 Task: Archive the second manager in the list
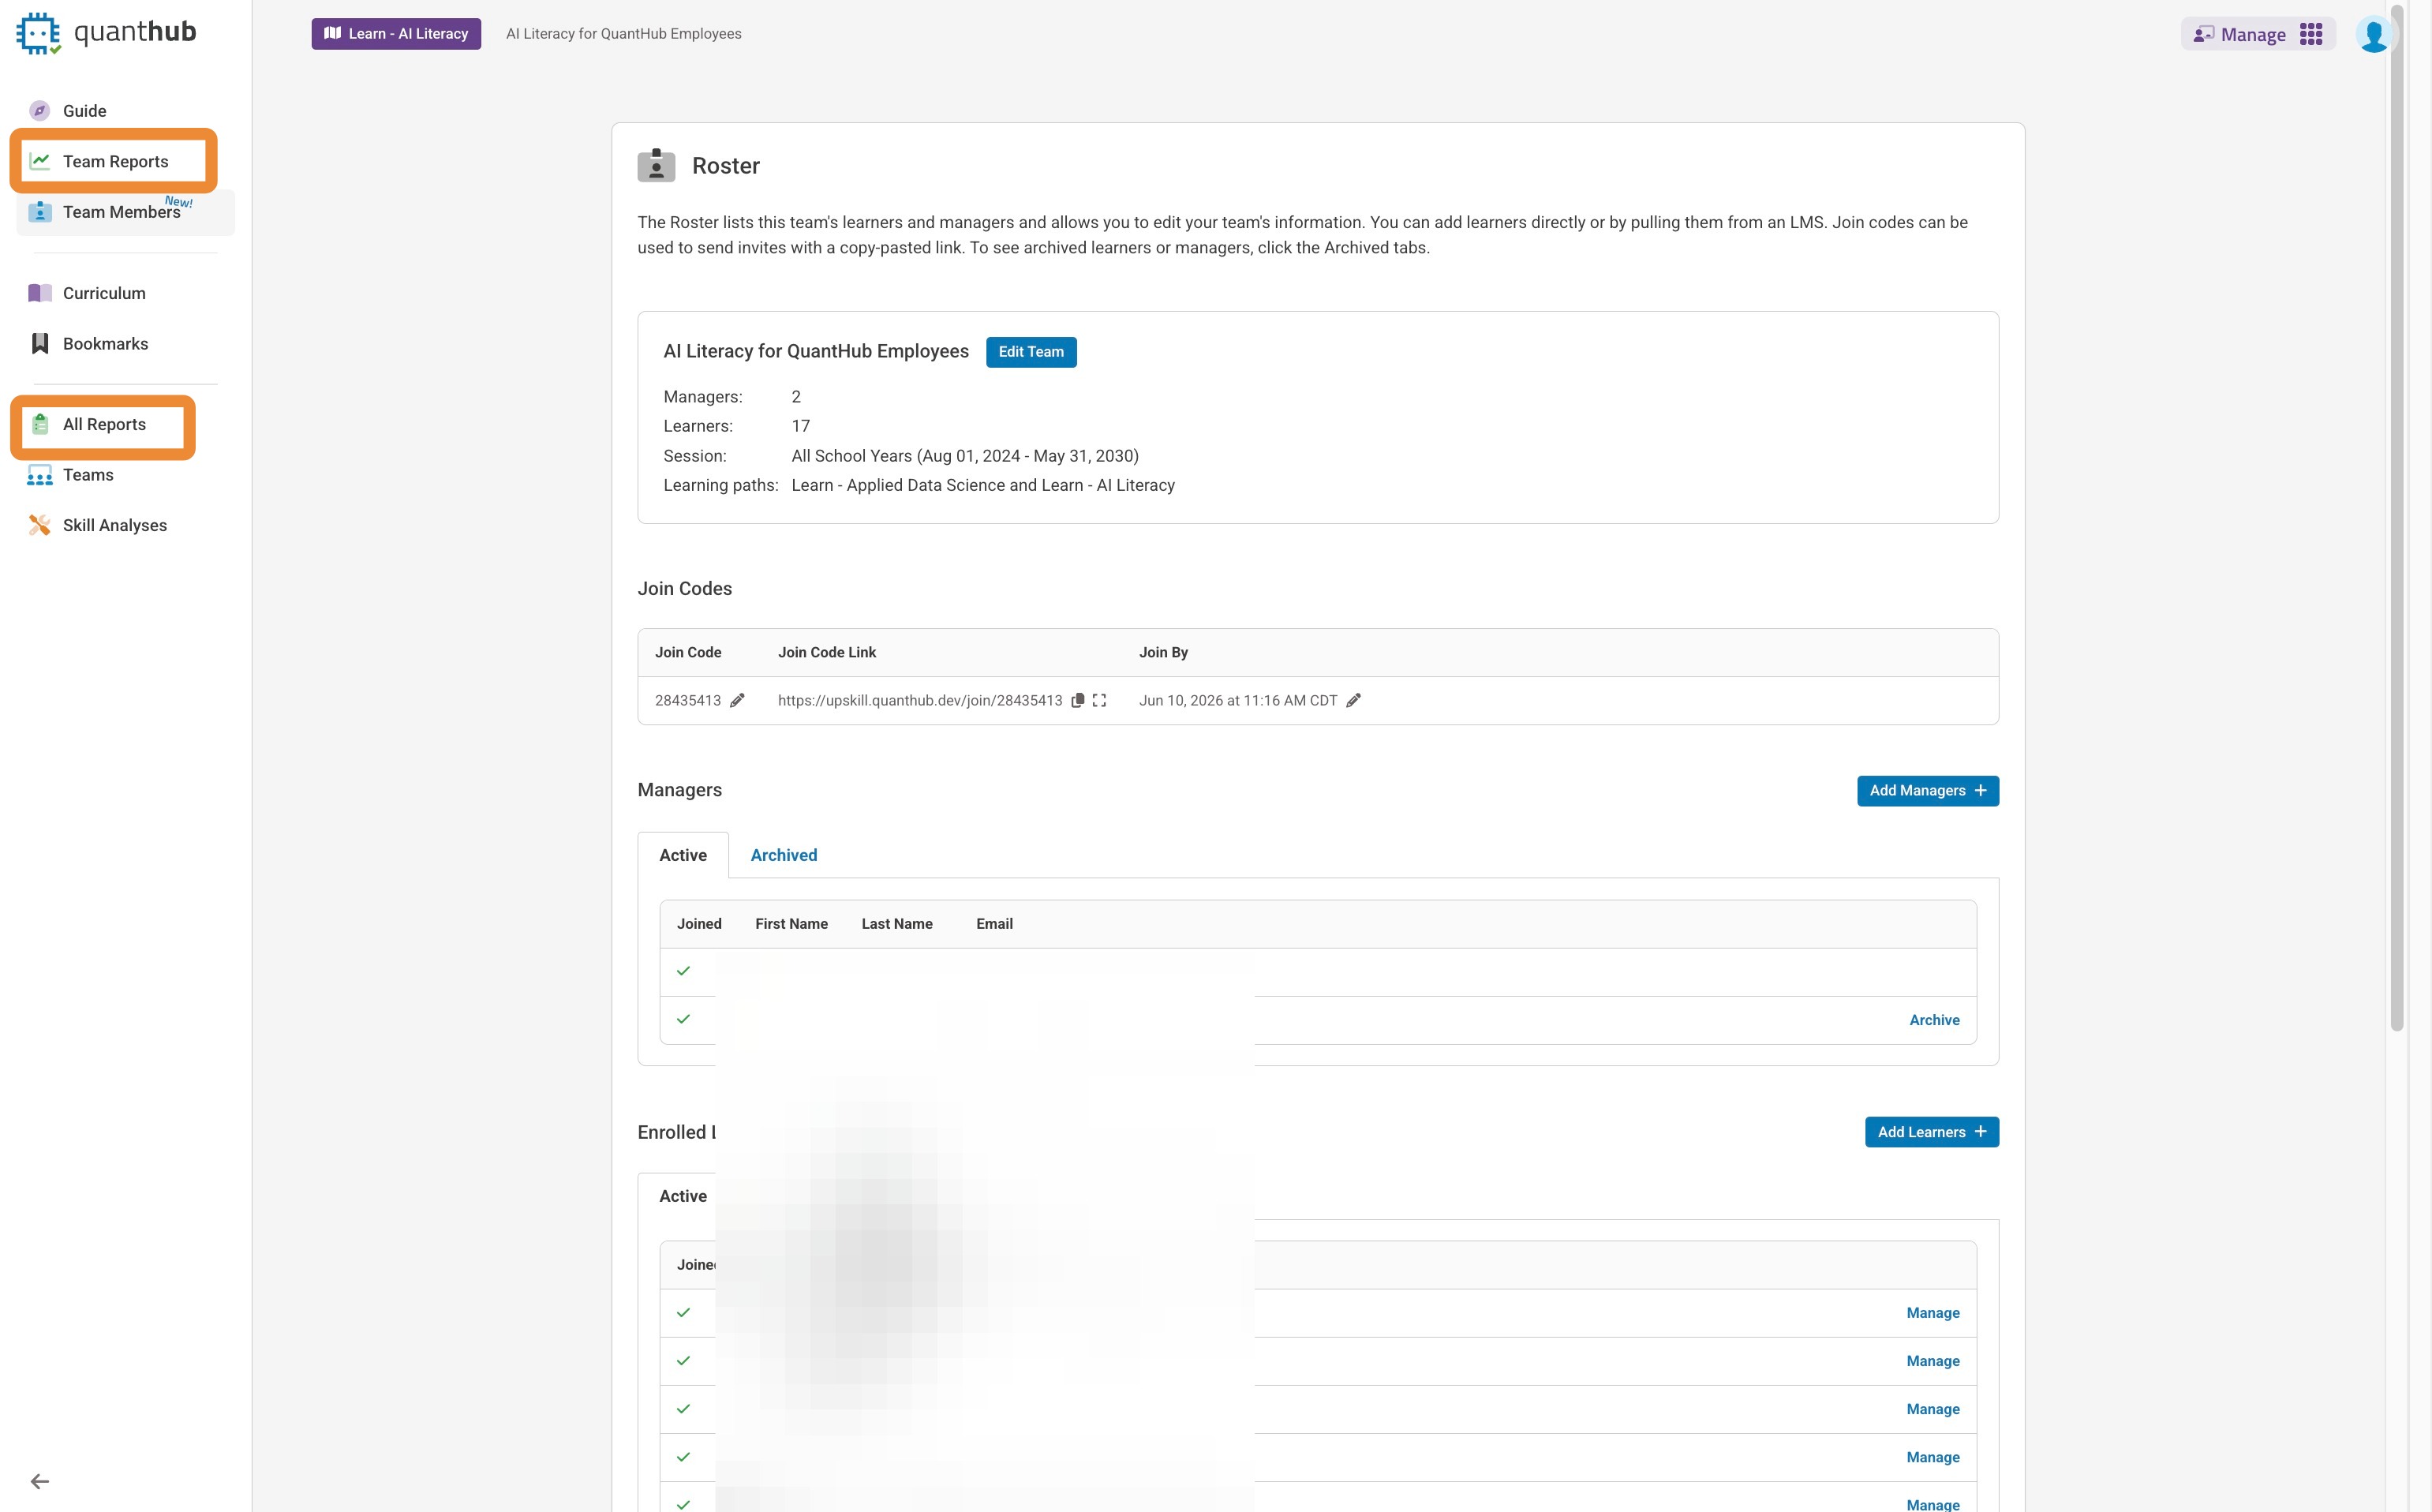coord(1934,1020)
